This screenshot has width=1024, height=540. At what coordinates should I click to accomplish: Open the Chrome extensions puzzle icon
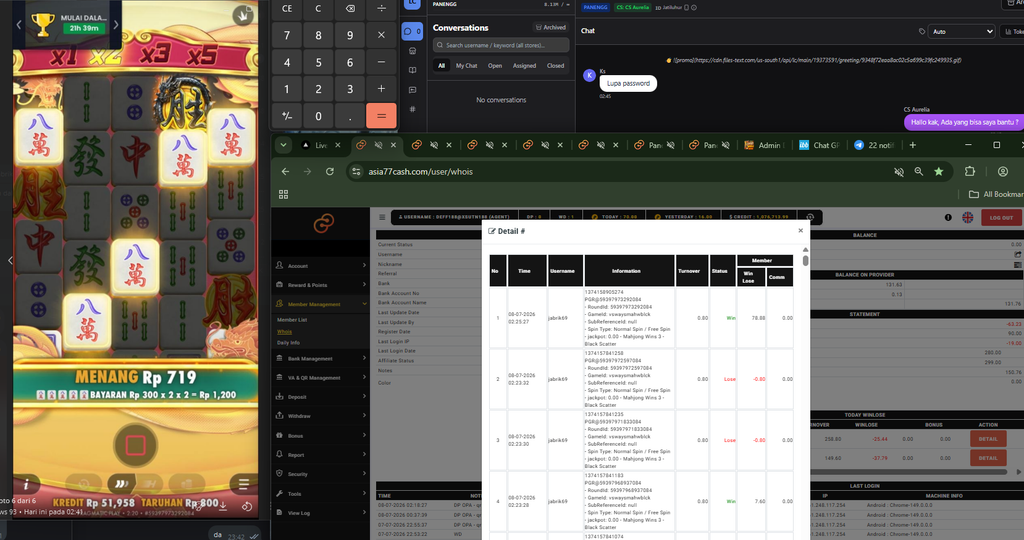(970, 171)
